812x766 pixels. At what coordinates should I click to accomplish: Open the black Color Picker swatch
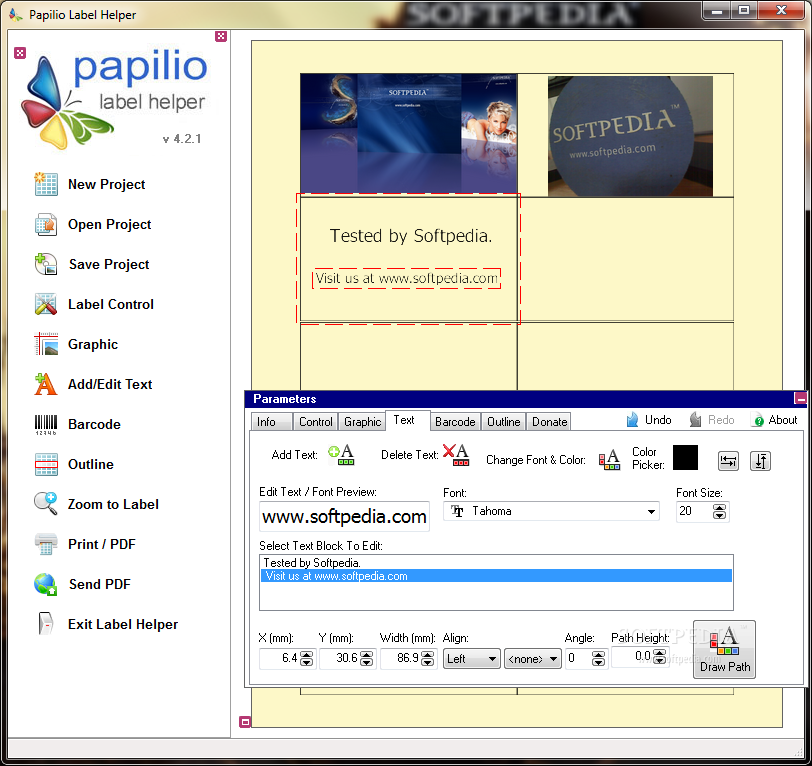coord(685,458)
